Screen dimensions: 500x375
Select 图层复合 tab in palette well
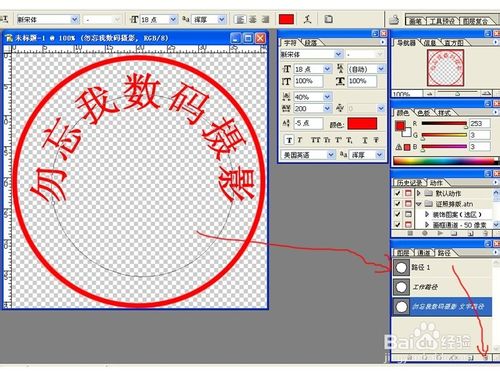475,21
